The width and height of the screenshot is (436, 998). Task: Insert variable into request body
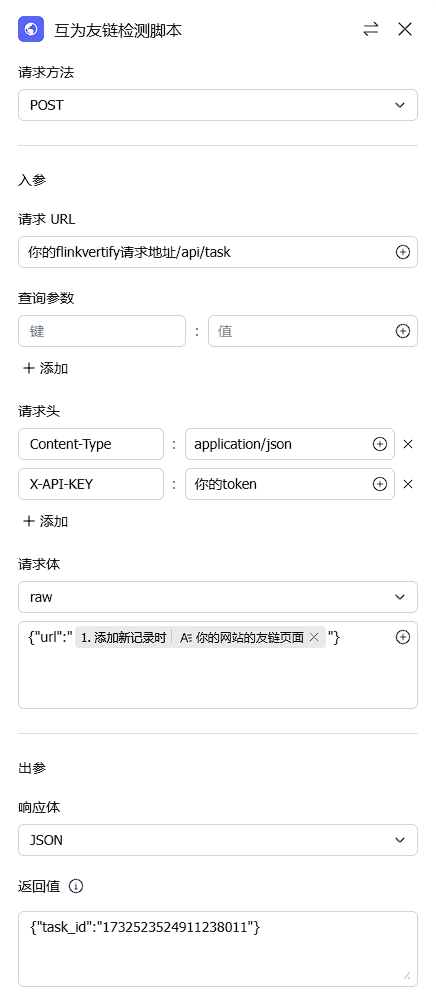pyautogui.click(x=402, y=637)
